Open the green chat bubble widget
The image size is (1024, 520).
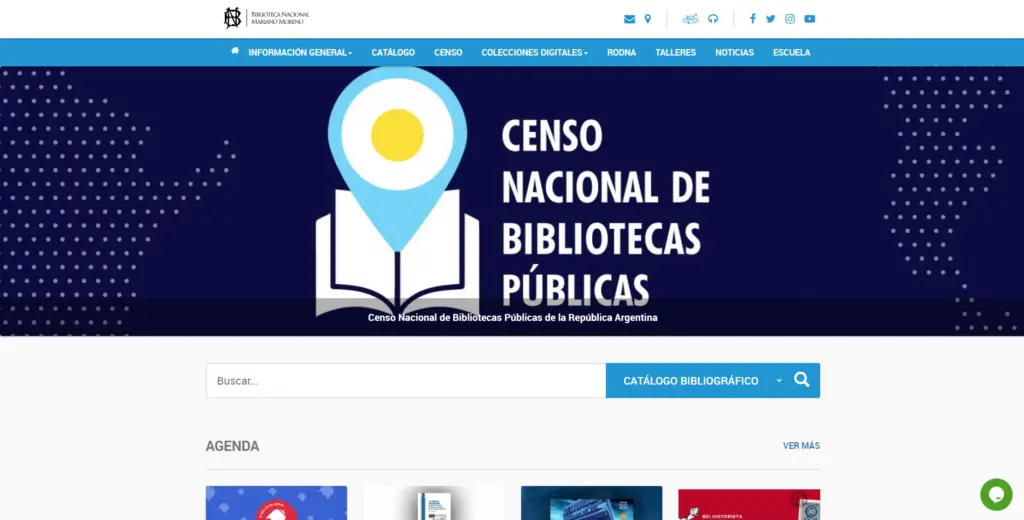(996, 495)
